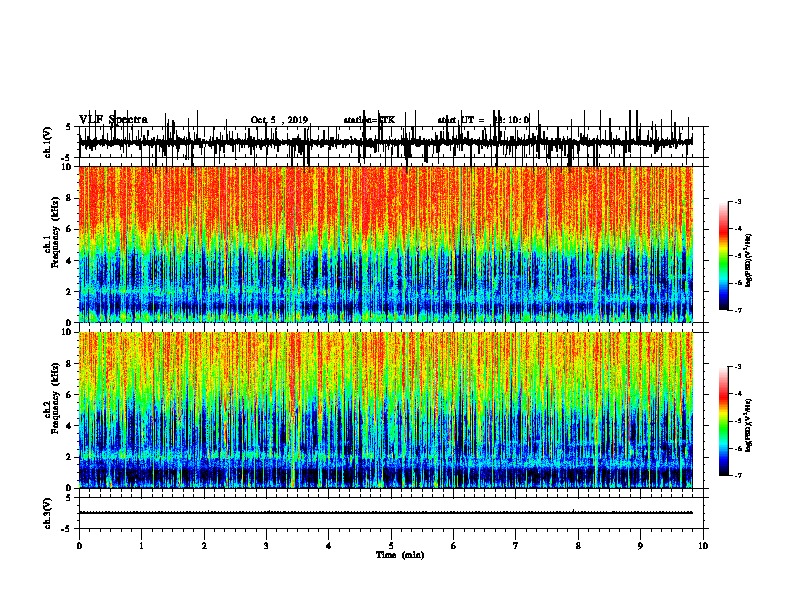Click the "6" tick on the time axis
The width and height of the screenshot is (792, 612).
tap(454, 546)
